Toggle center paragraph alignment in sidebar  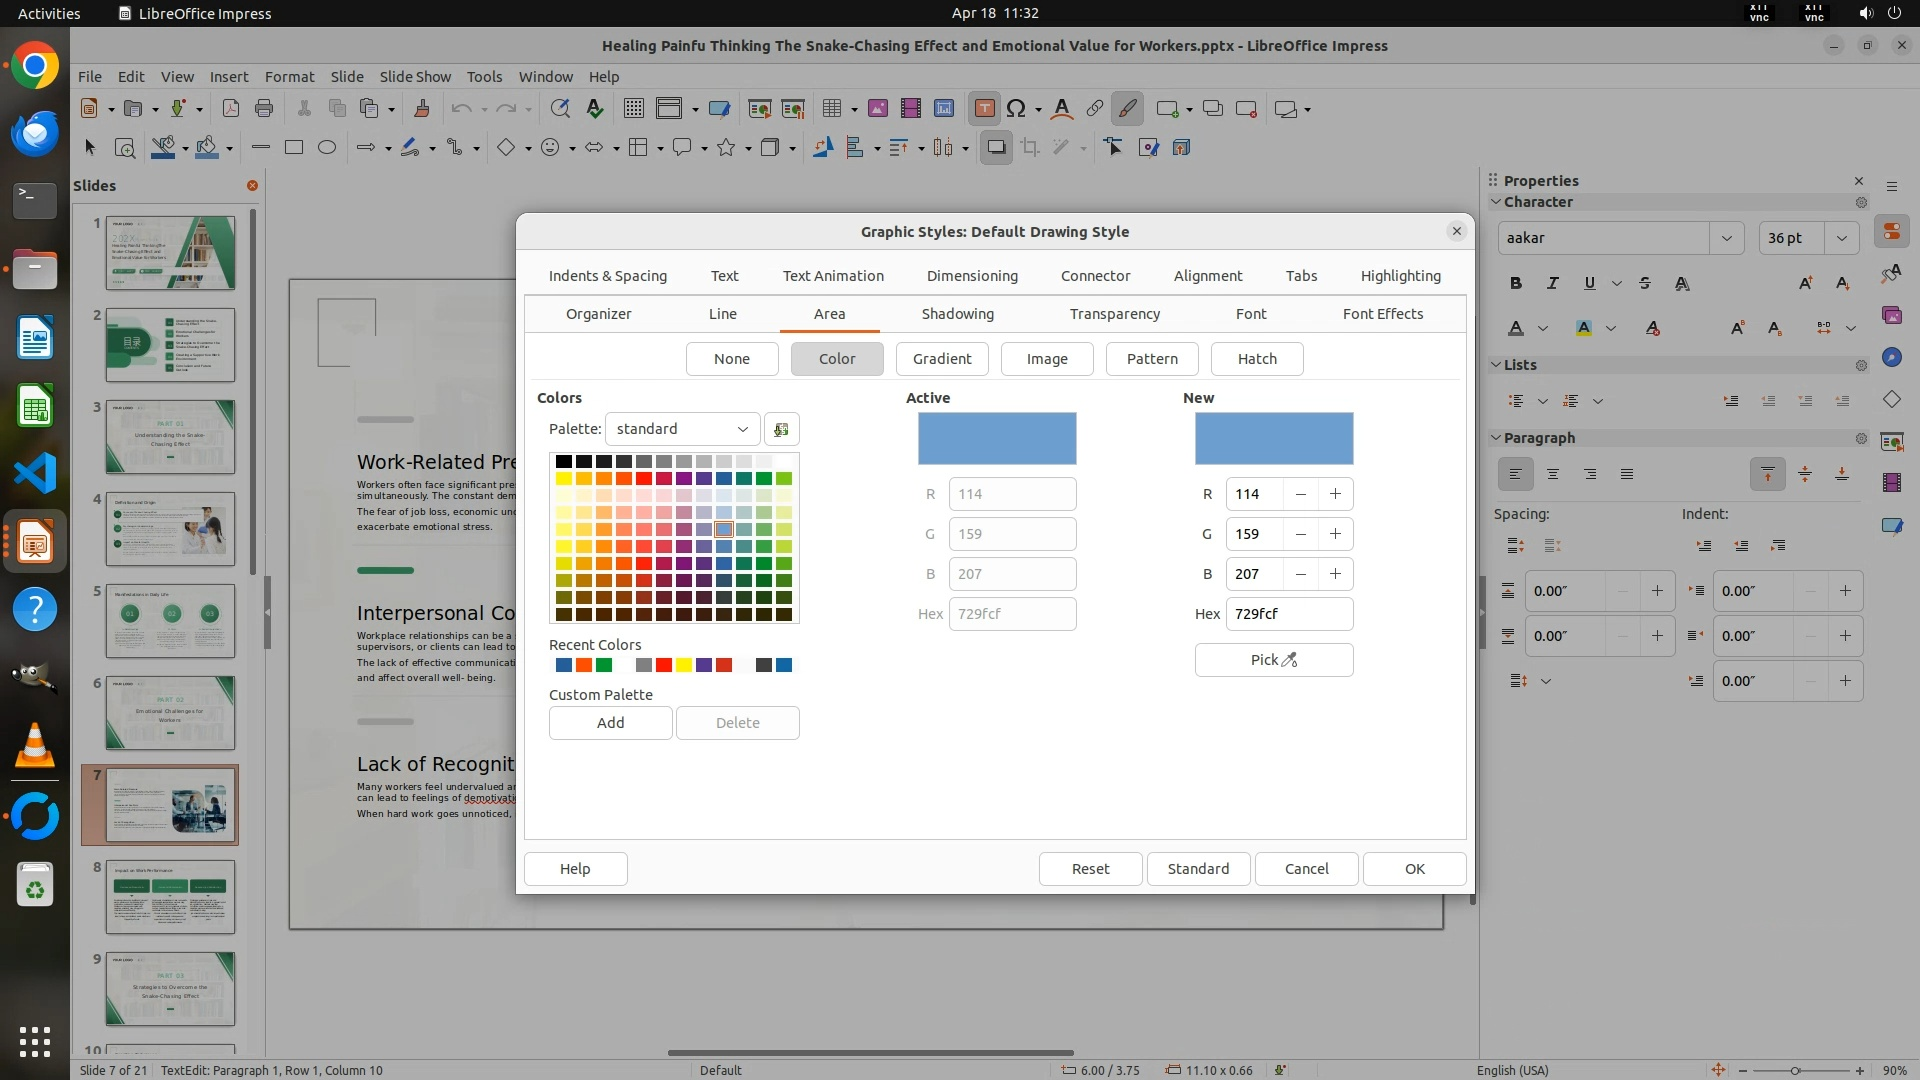pyautogui.click(x=1552, y=474)
